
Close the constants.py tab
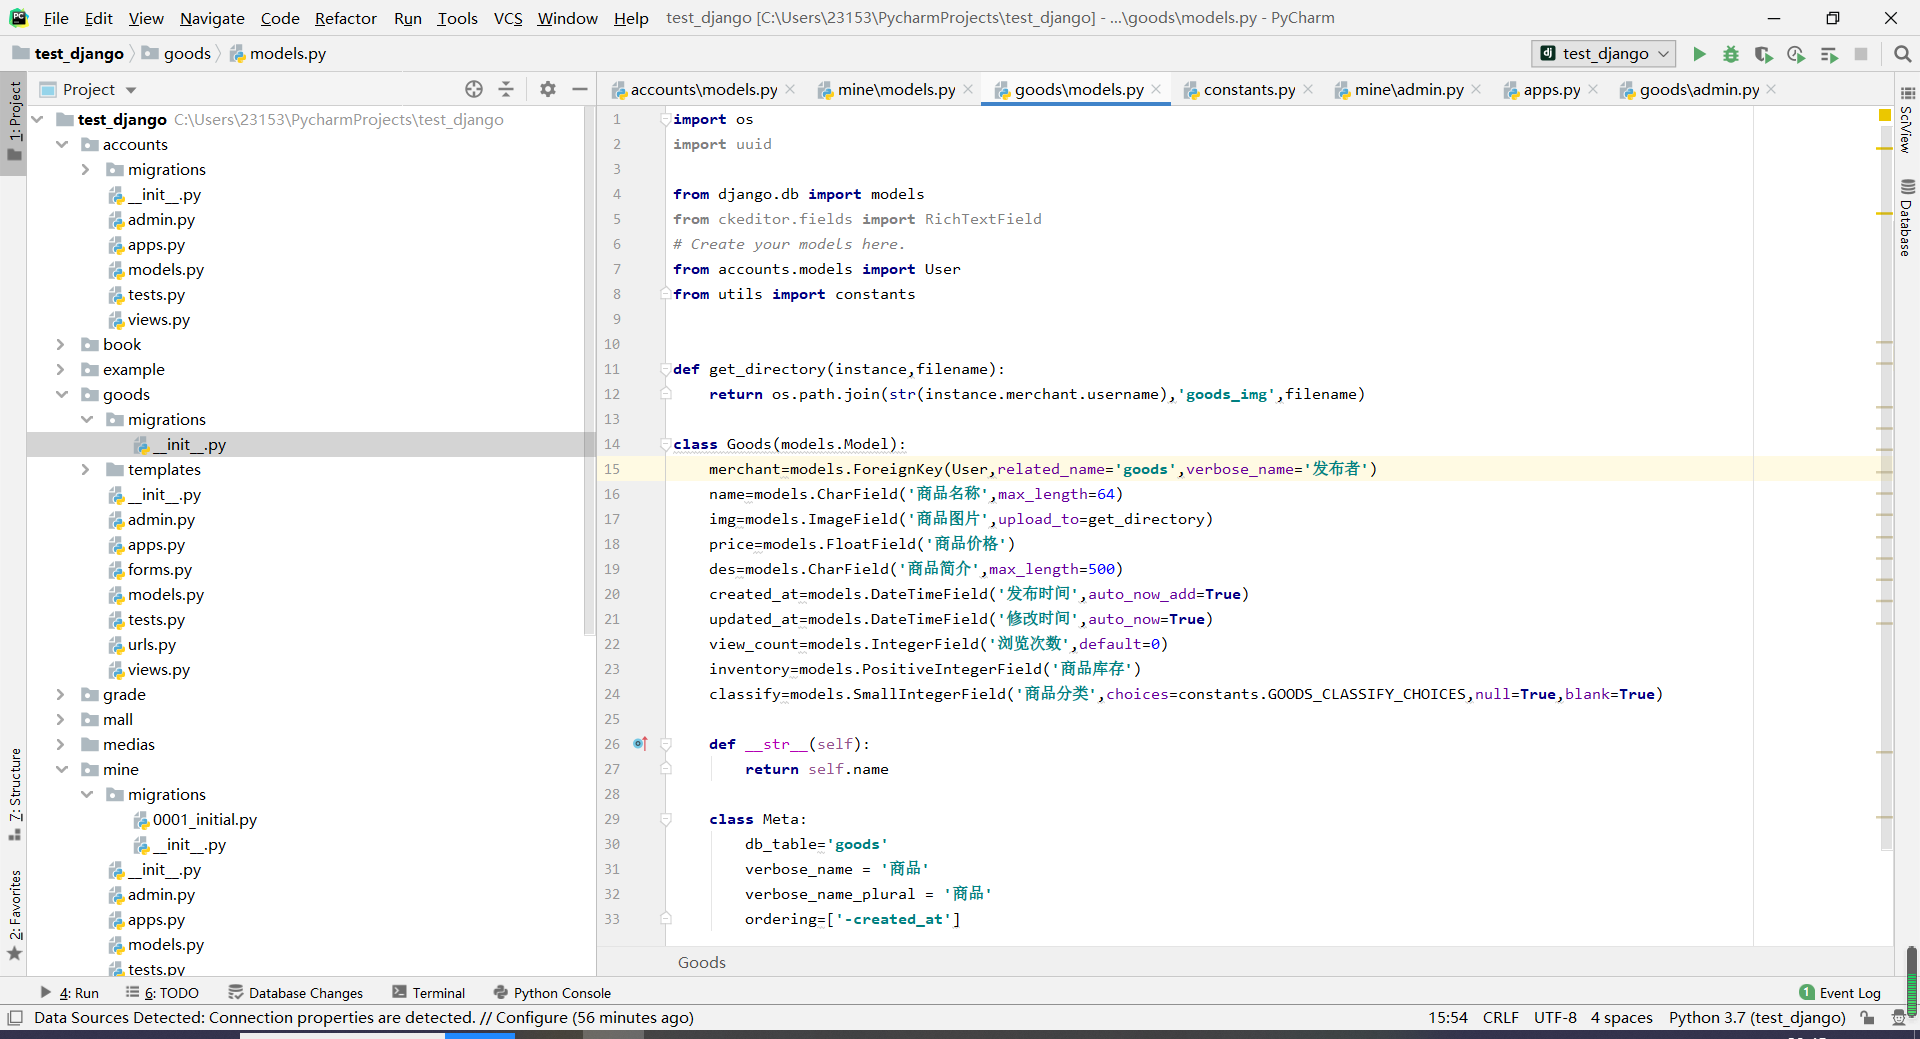1308,89
